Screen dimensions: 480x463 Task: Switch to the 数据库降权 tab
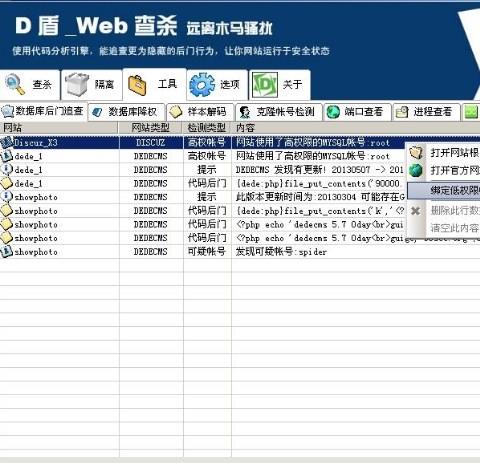pos(127,112)
